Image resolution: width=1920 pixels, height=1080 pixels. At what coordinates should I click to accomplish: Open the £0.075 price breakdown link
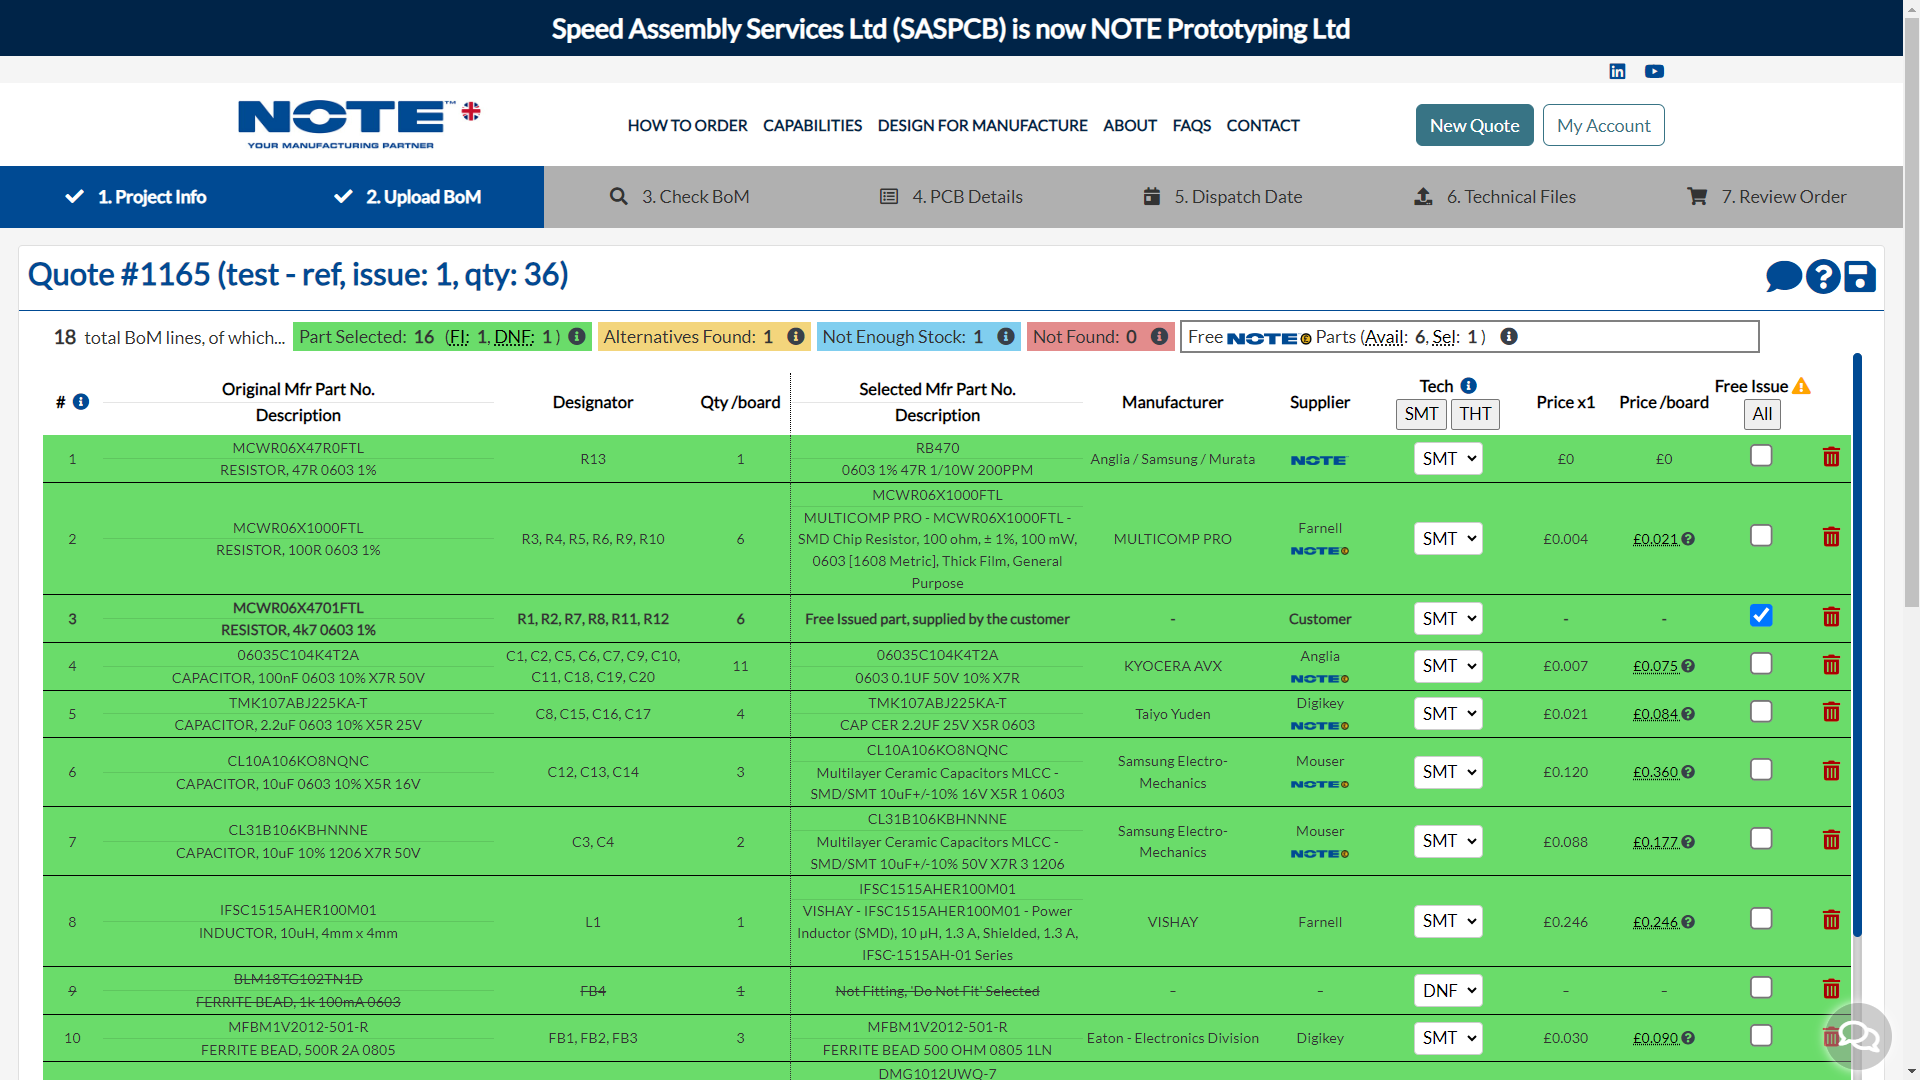click(1657, 665)
